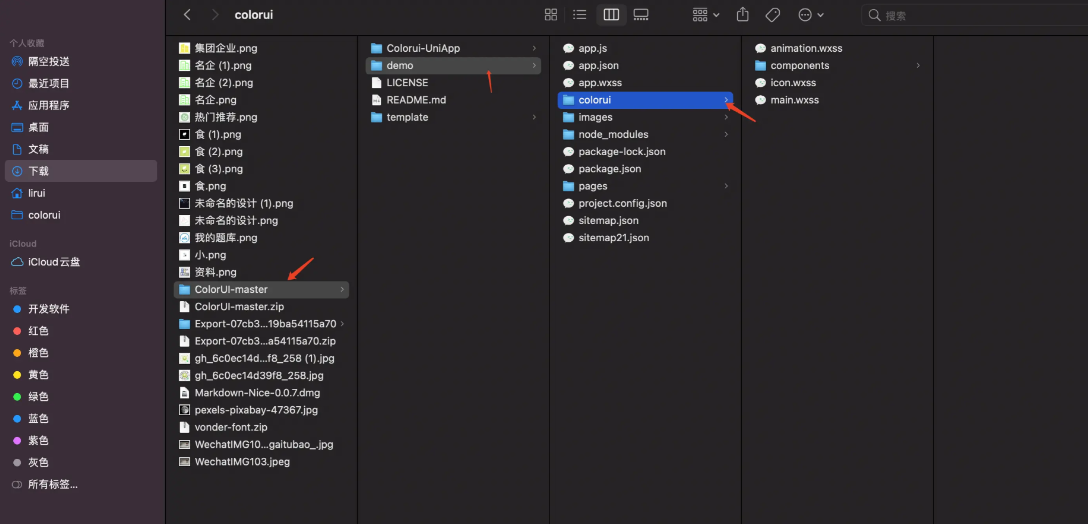Image resolution: width=1088 pixels, height=524 pixels.
Task: Select WechatIMG103.jpeg file
Action: 261,462
